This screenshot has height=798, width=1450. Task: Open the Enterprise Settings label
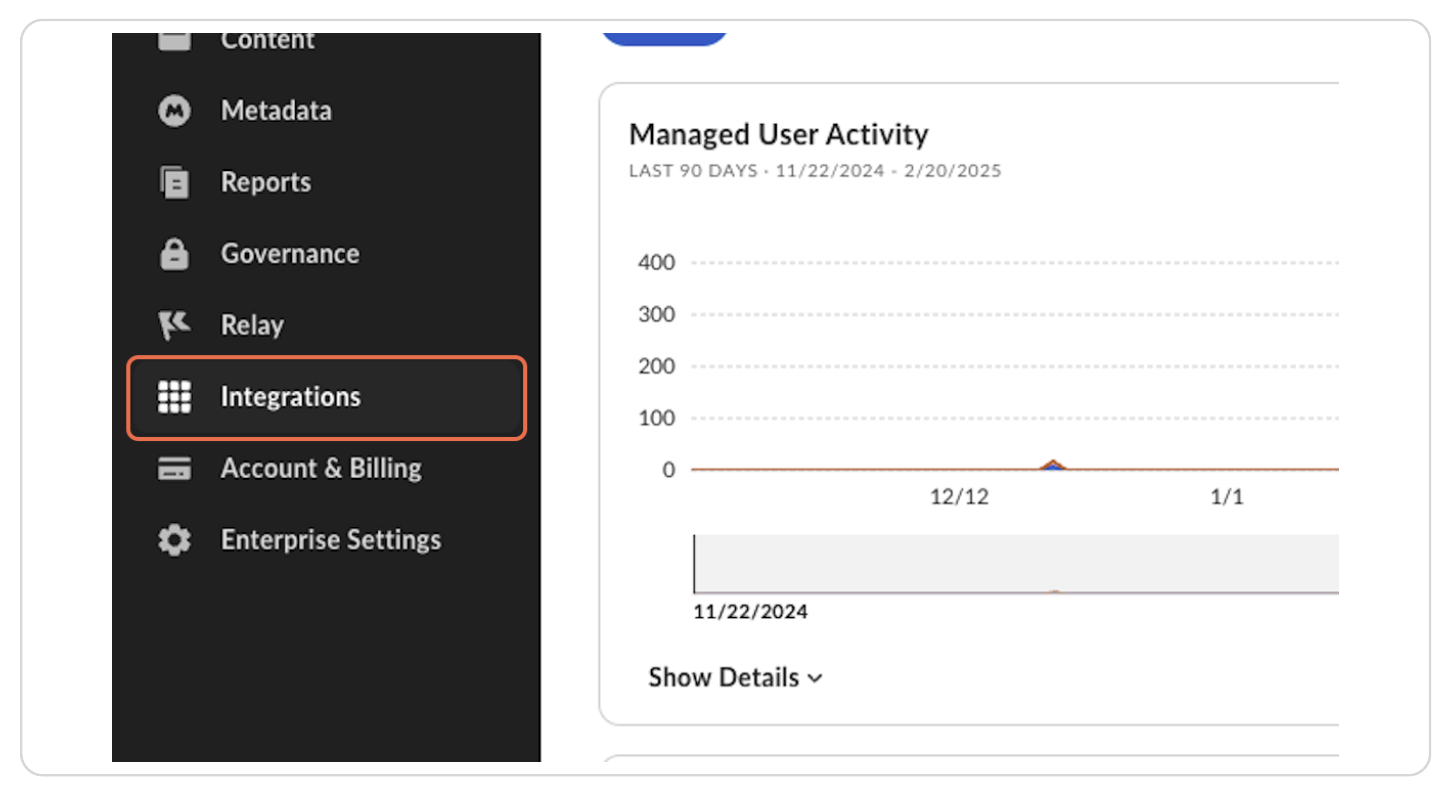click(x=331, y=541)
